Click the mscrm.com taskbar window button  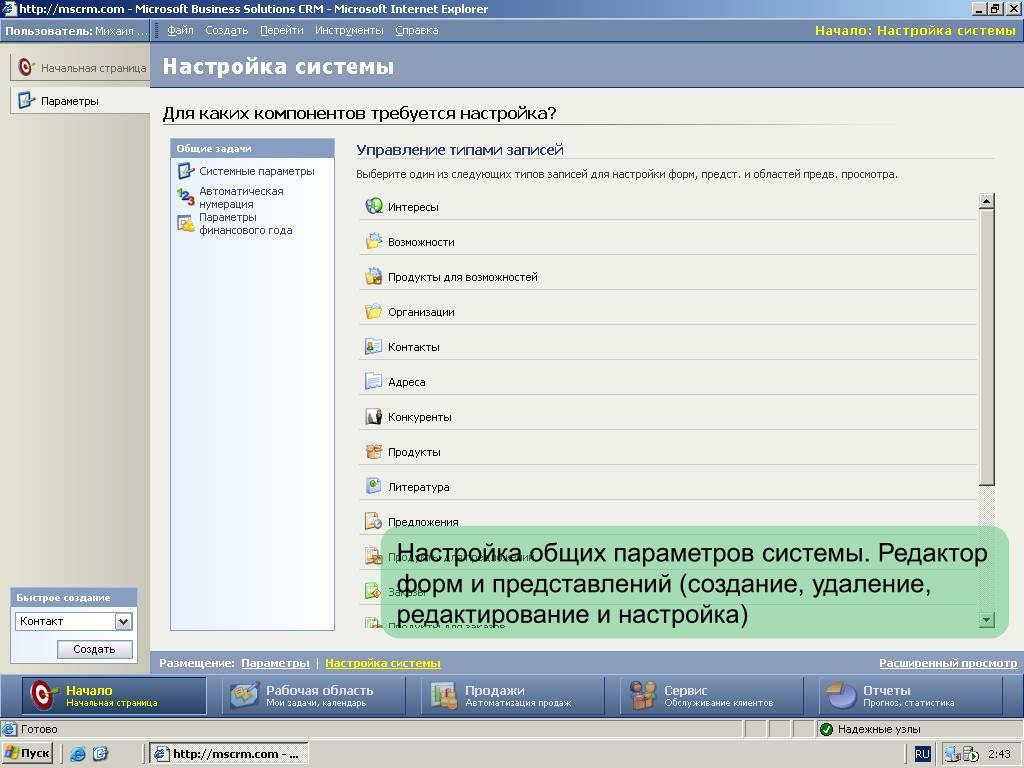point(229,754)
